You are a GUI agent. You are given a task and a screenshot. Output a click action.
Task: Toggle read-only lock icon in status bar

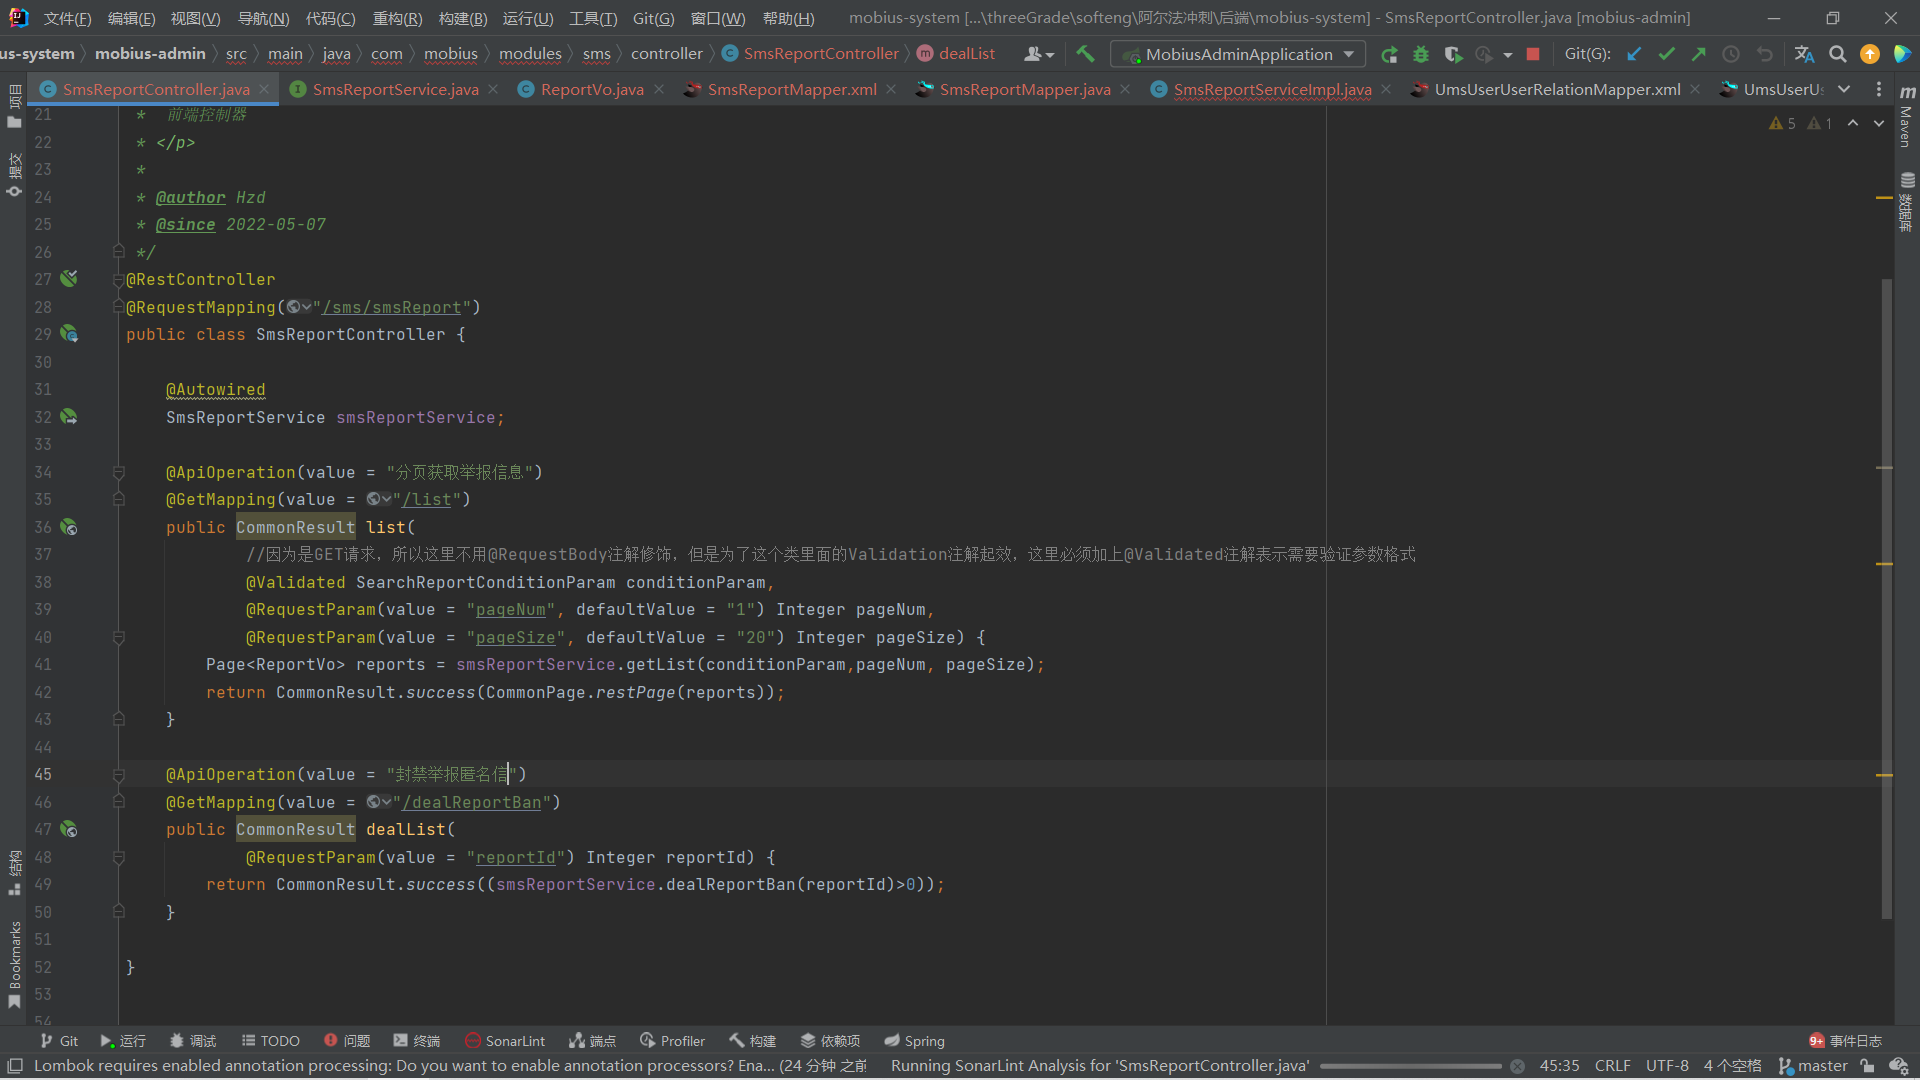[x=1867, y=1066]
